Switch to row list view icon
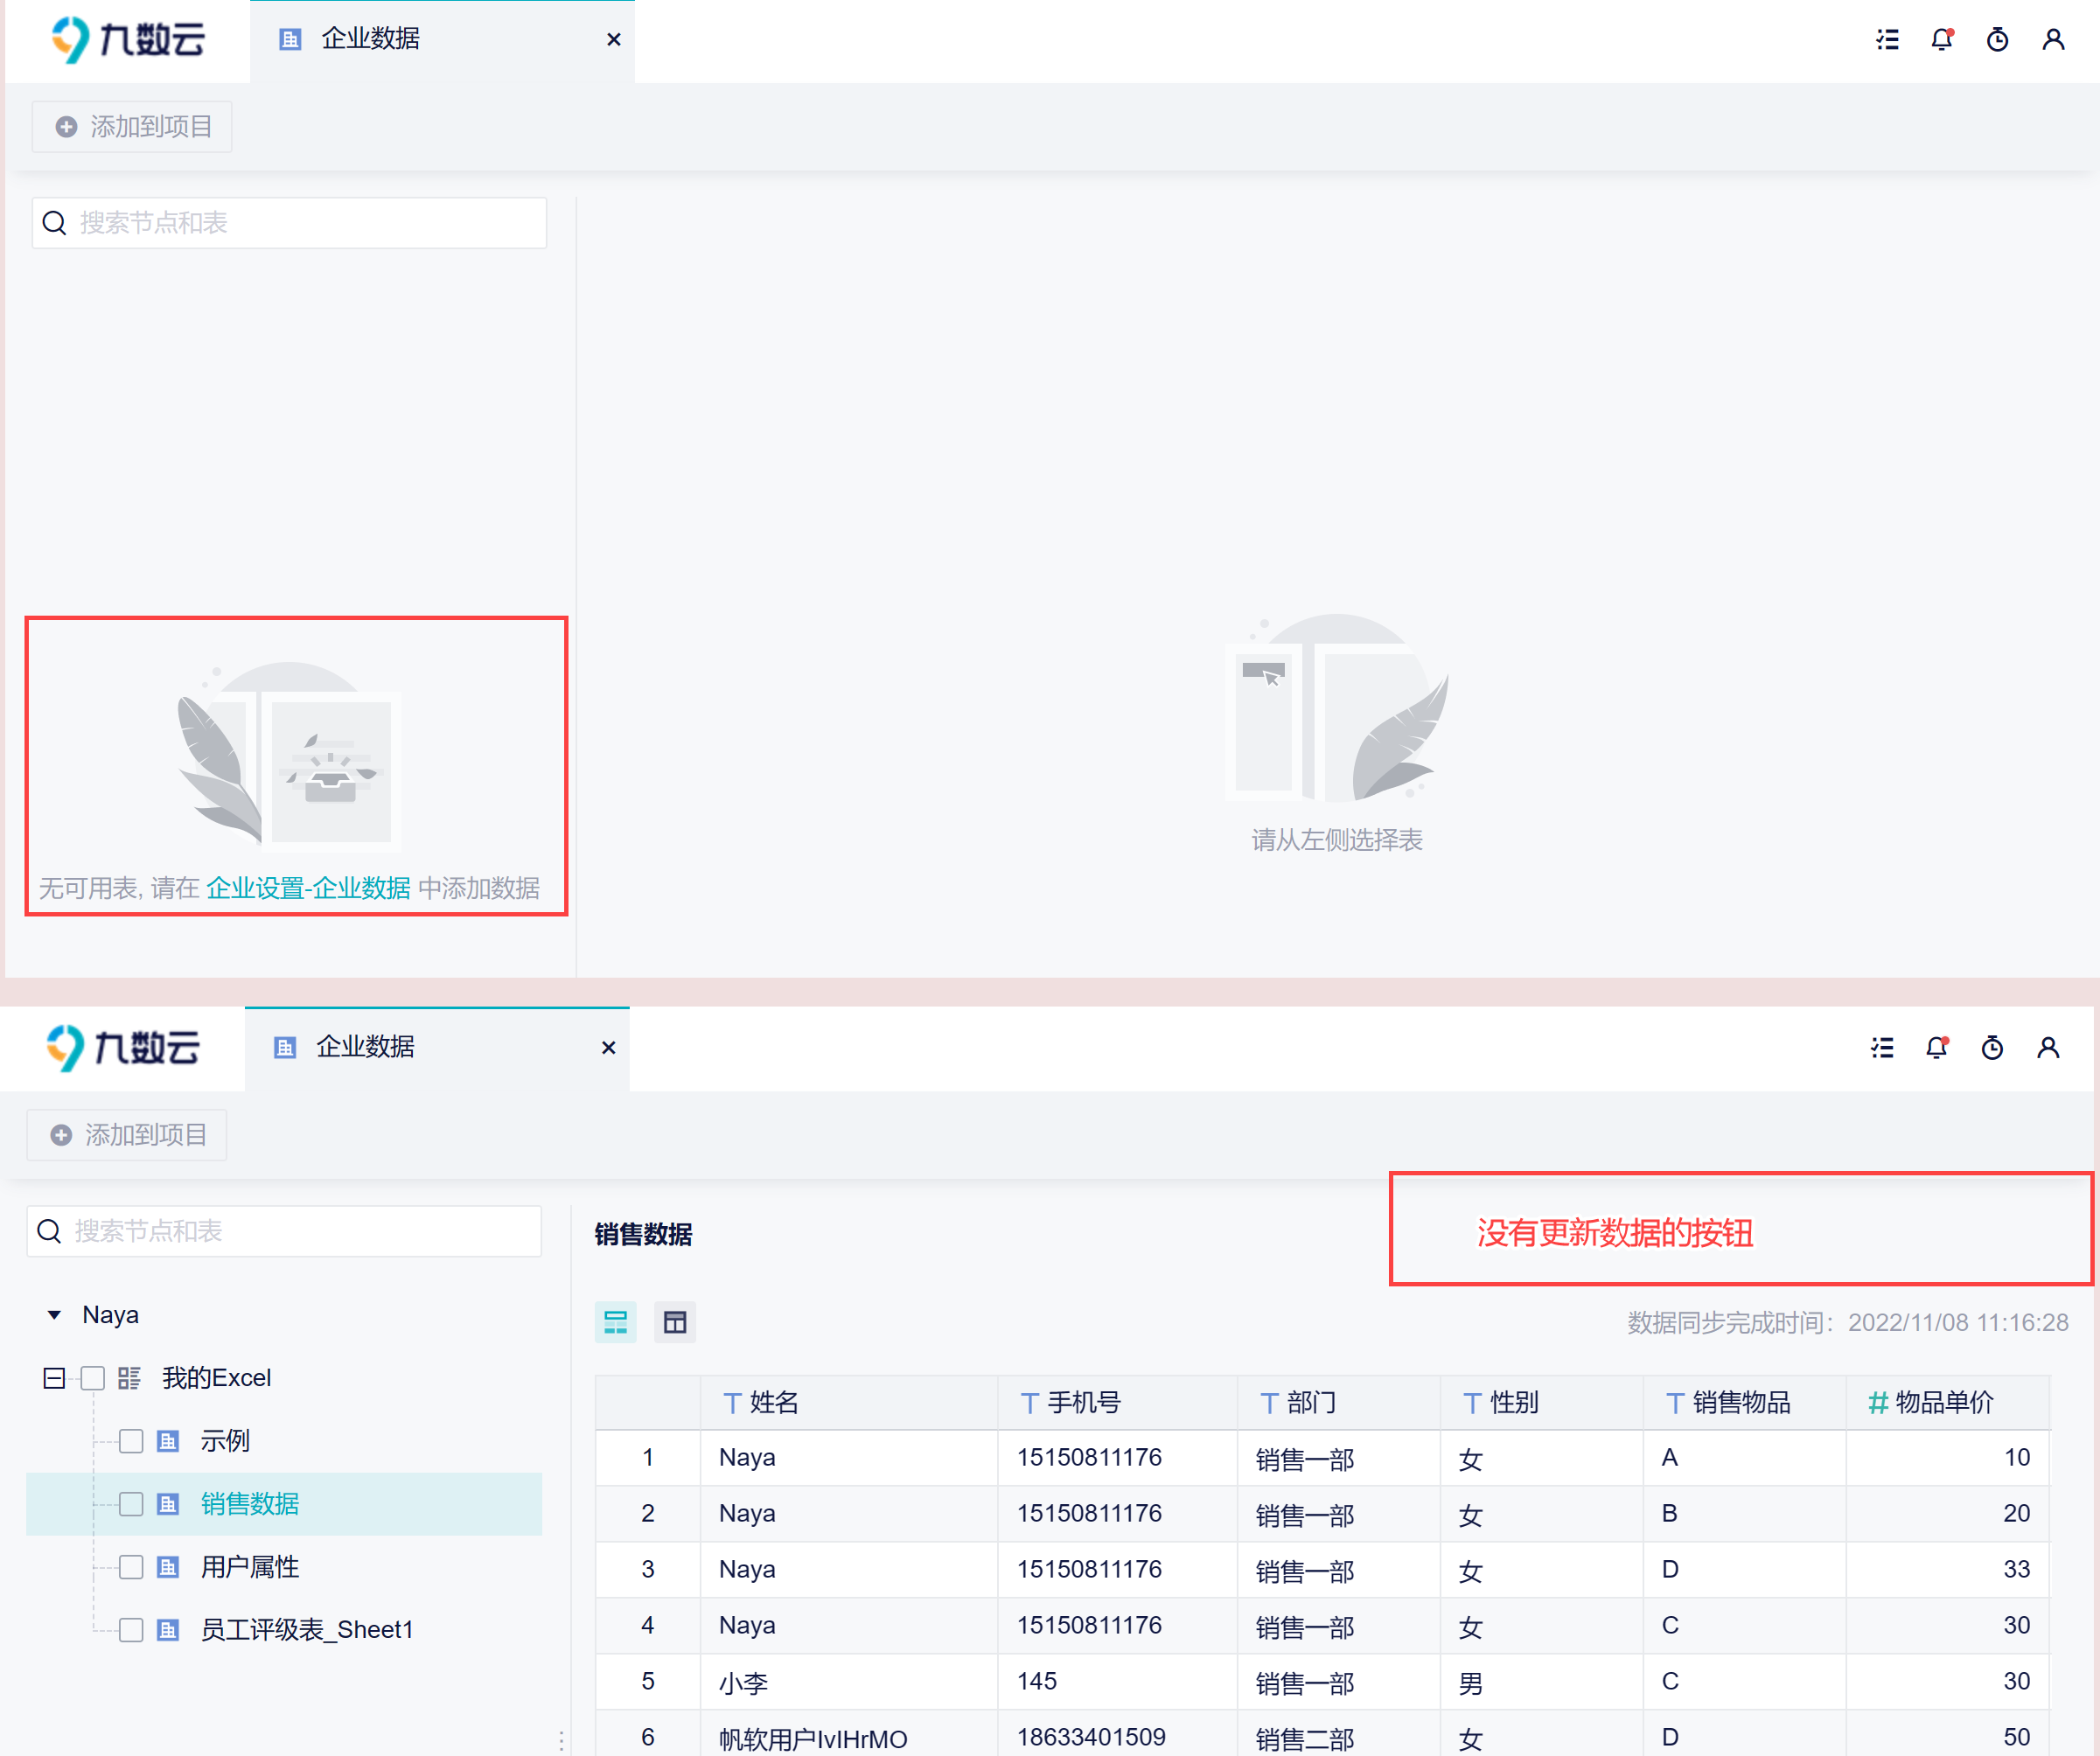The height and width of the screenshot is (1756, 2100). pyautogui.click(x=616, y=1323)
